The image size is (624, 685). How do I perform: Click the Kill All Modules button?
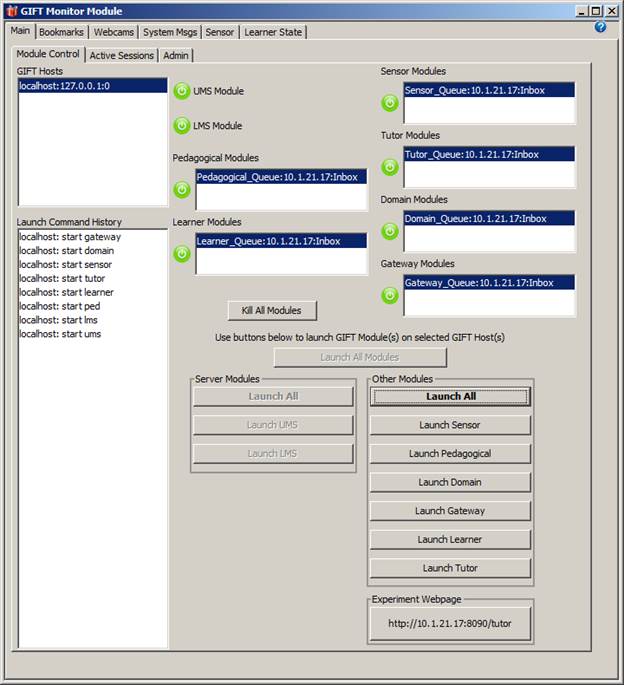point(272,311)
